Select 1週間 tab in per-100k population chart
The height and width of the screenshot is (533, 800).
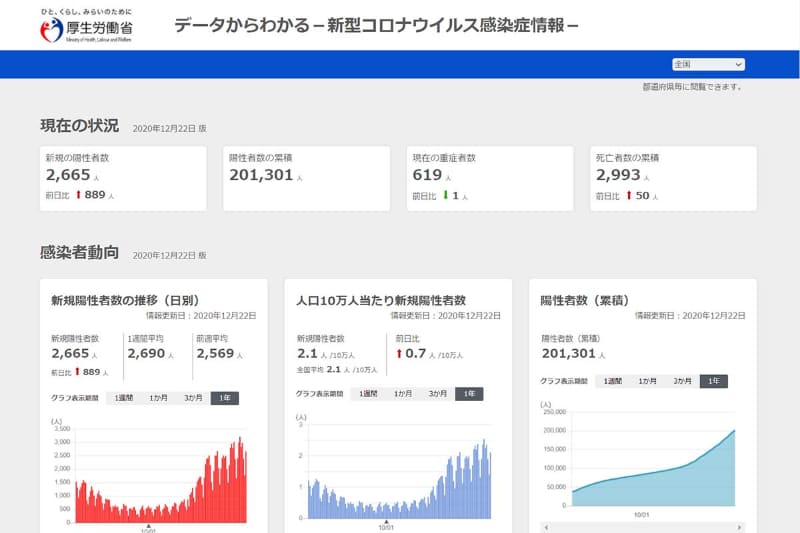368,394
